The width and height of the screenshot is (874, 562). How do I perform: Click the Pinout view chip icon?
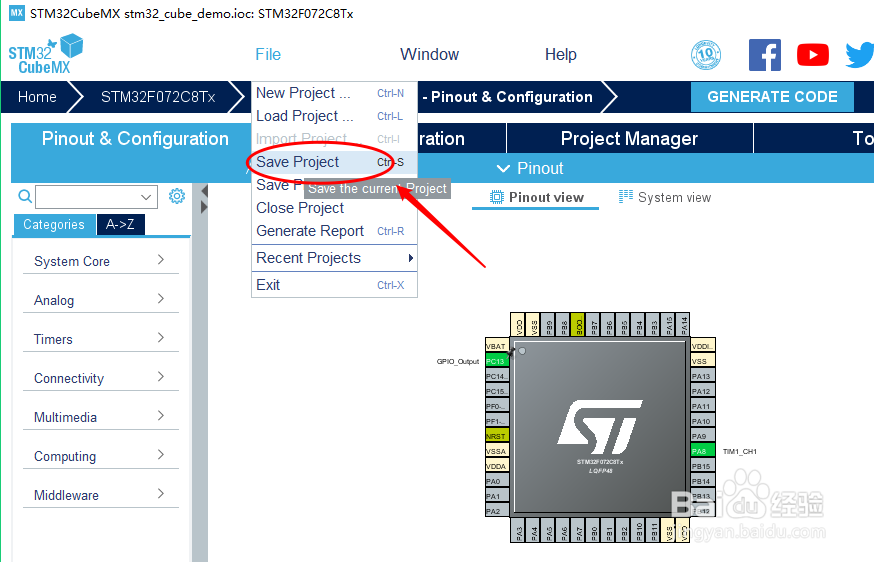click(496, 197)
